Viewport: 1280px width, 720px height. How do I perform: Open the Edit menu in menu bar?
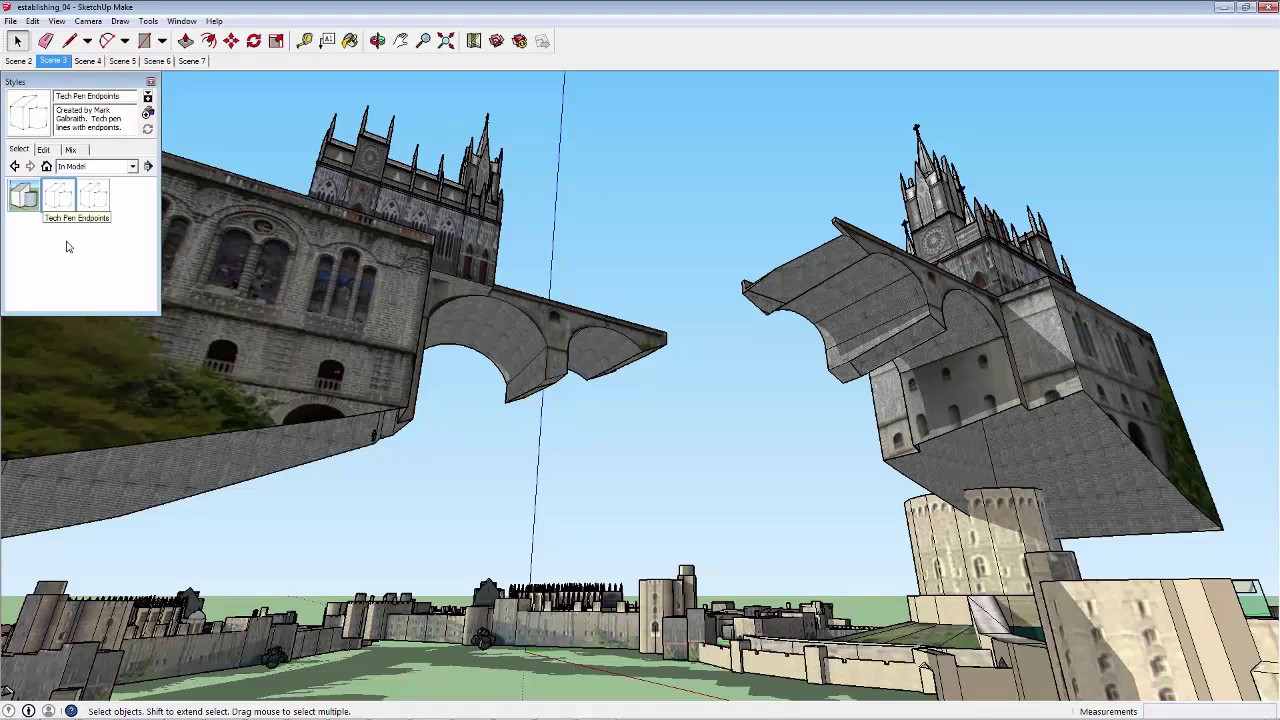click(x=32, y=21)
